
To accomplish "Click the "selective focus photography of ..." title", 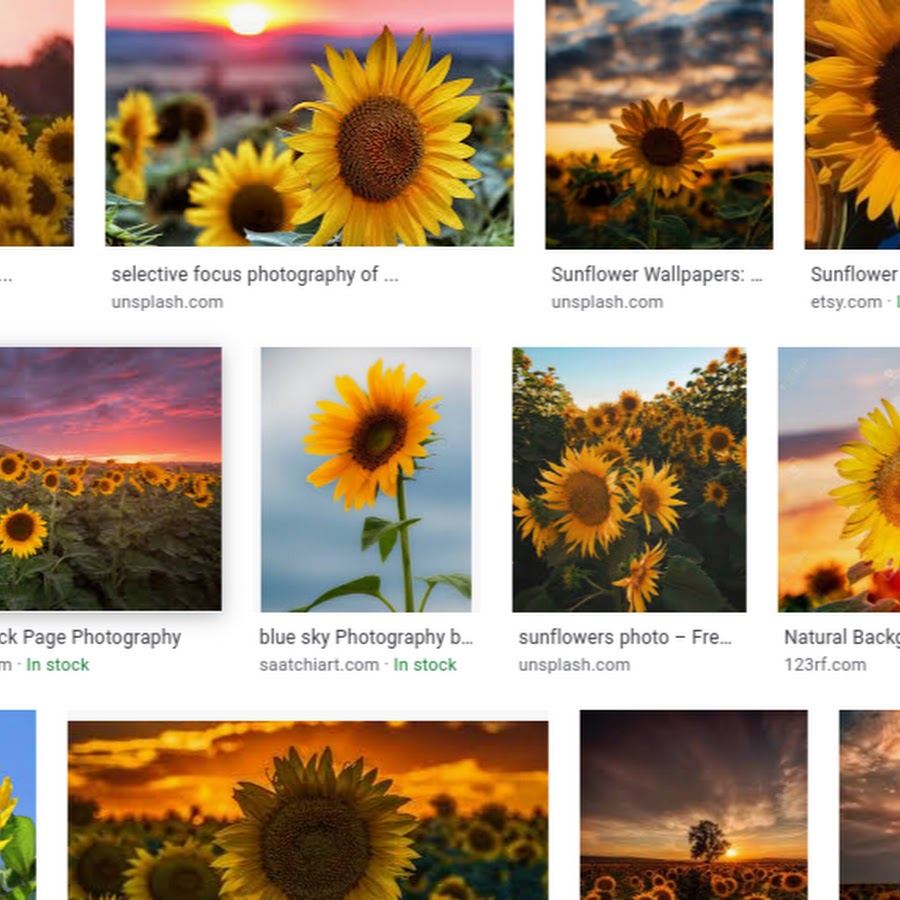I will pyautogui.click(x=255, y=274).
